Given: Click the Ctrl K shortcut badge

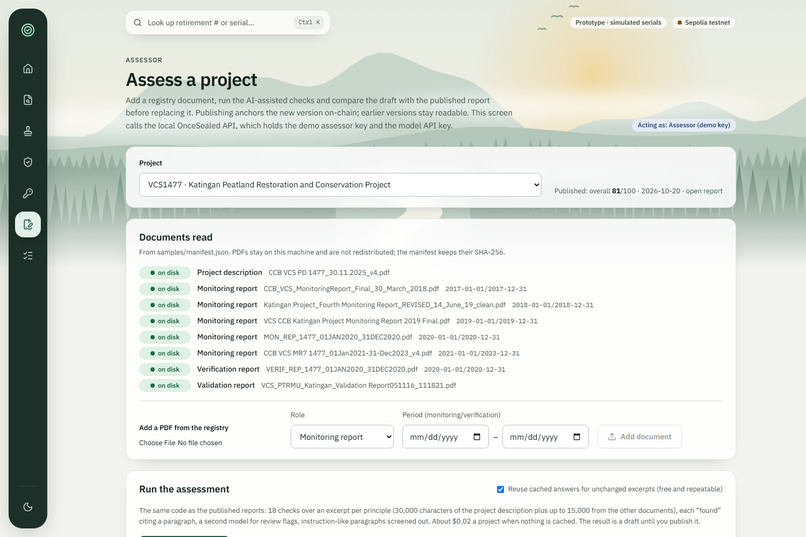Looking at the screenshot, I should click(x=309, y=22).
